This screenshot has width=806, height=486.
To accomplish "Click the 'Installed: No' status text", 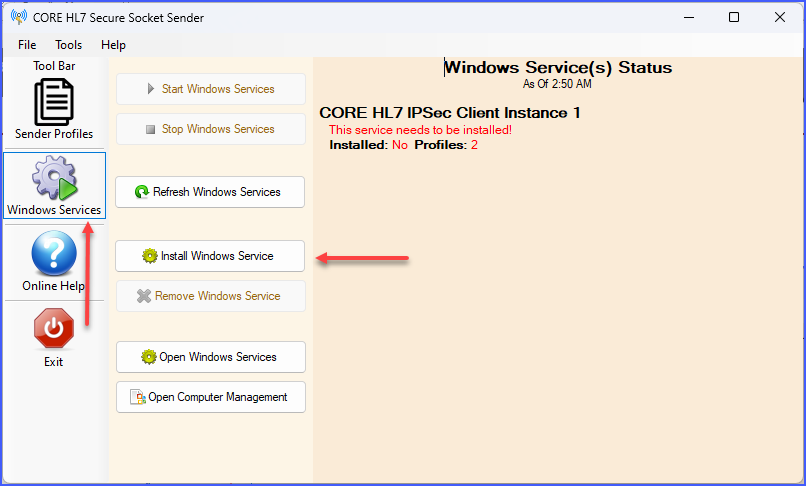I will coord(369,145).
